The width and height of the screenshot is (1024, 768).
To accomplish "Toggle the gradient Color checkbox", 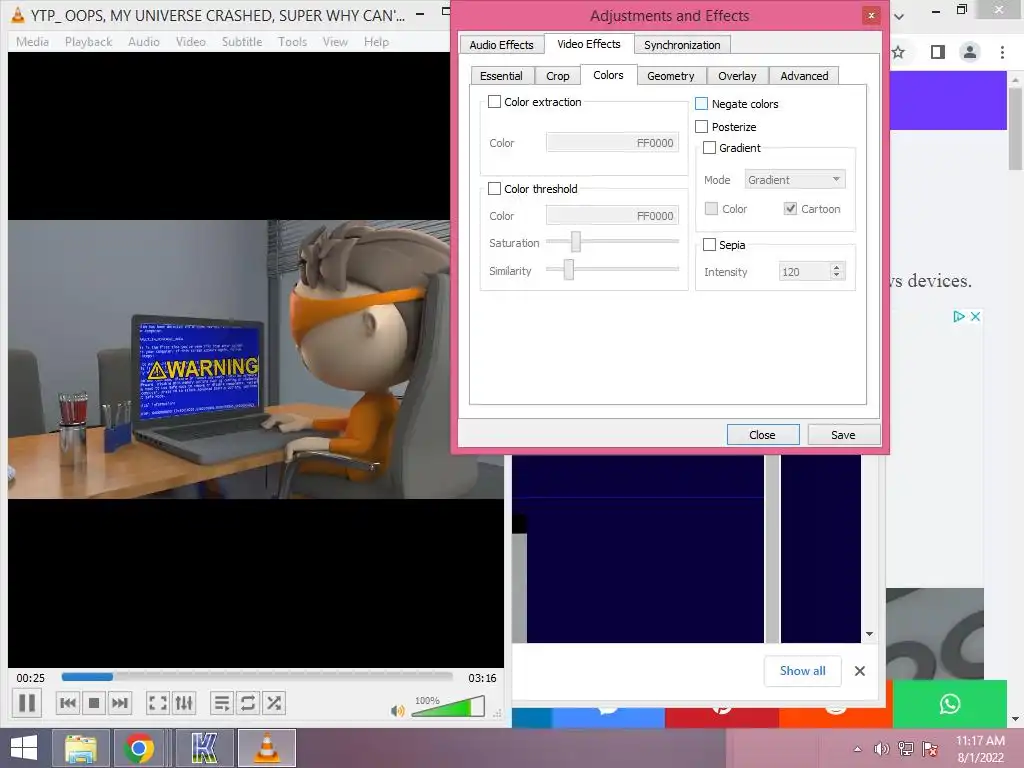I will [711, 209].
